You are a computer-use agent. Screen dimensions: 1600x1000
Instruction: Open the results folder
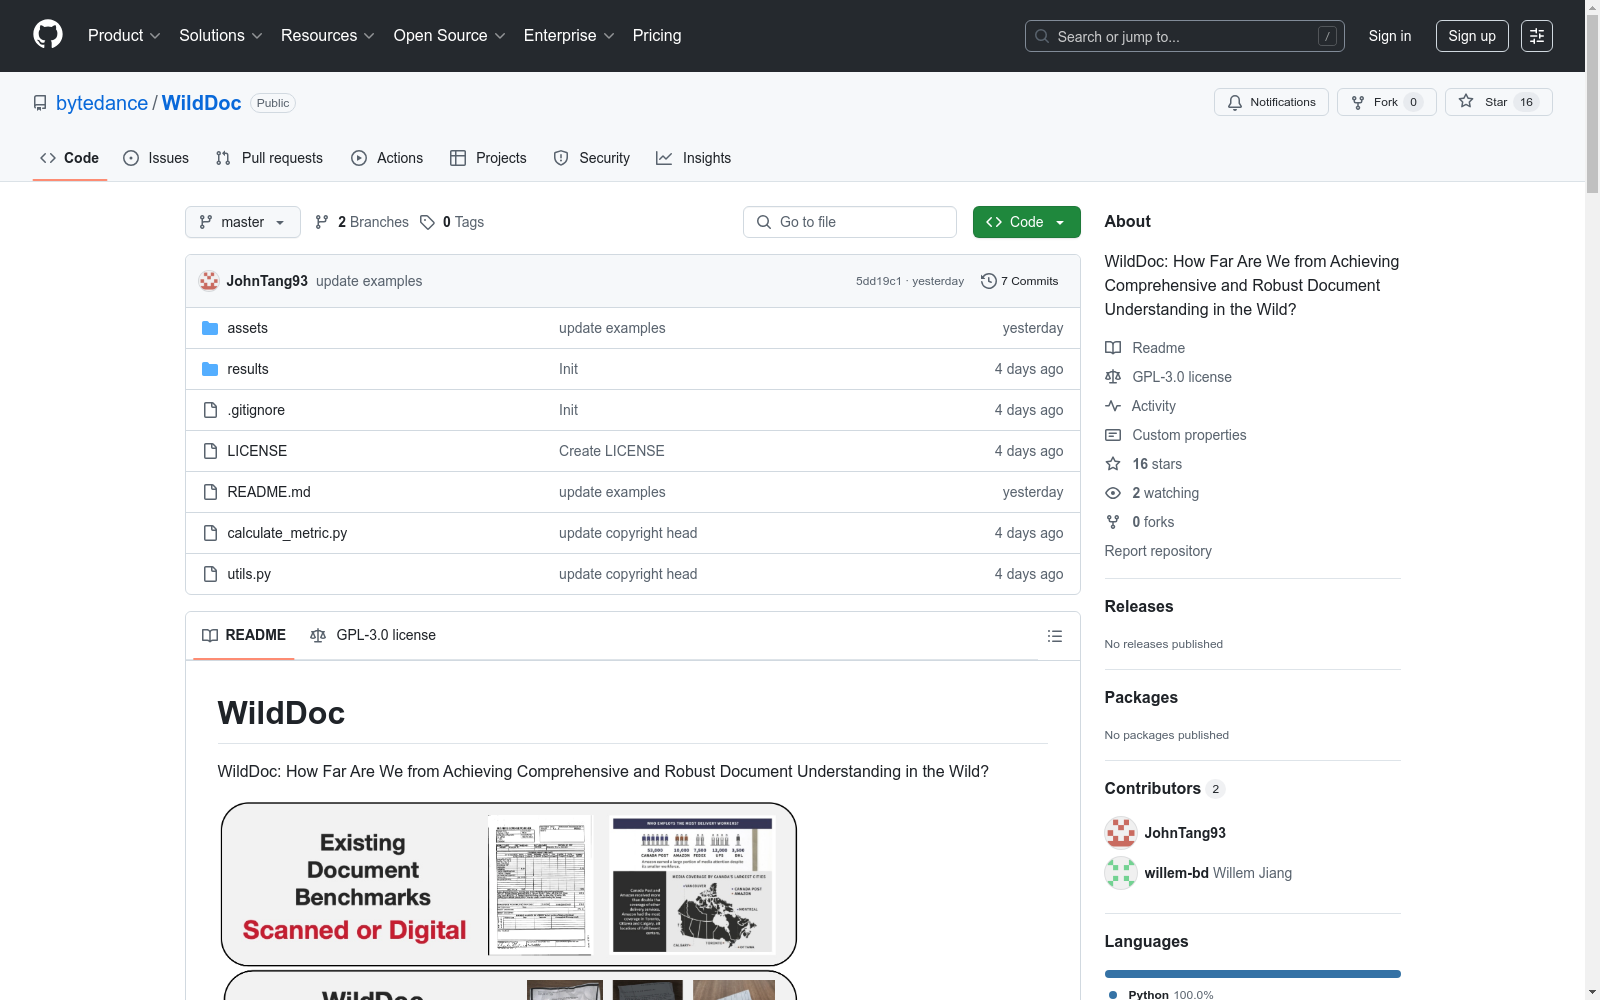tap(247, 369)
